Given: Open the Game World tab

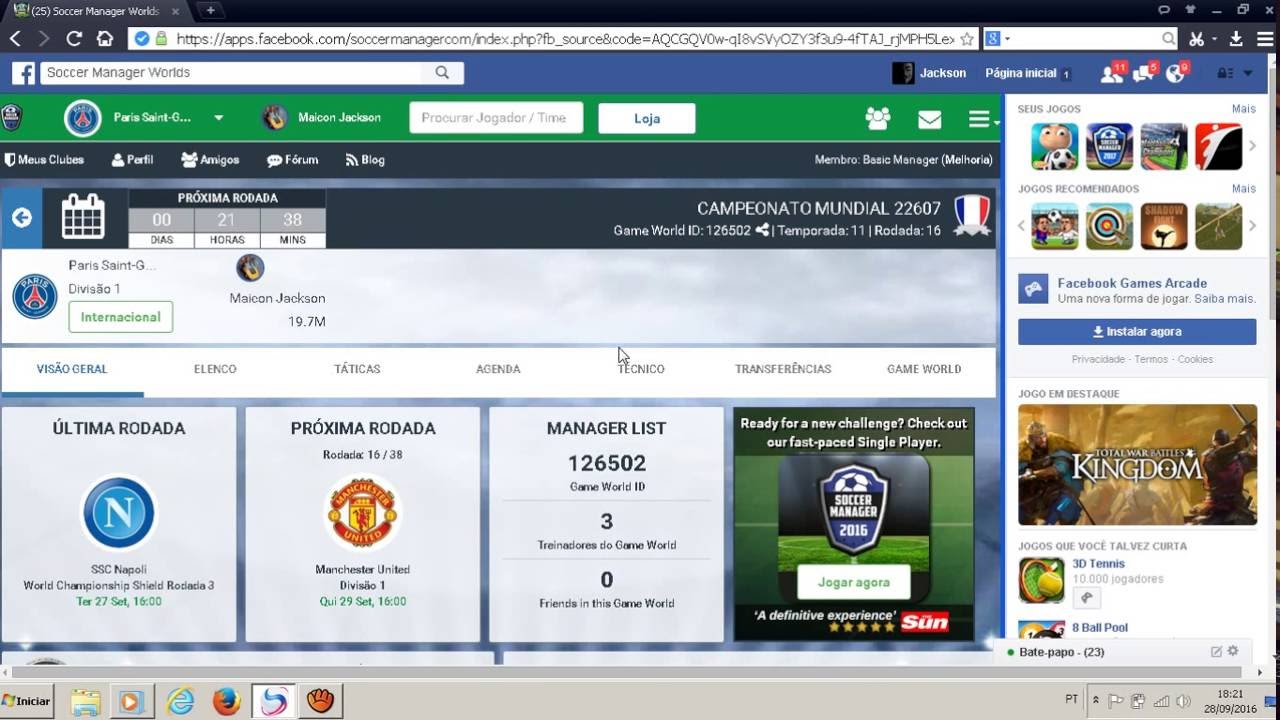Looking at the screenshot, I should tap(924, 369).
